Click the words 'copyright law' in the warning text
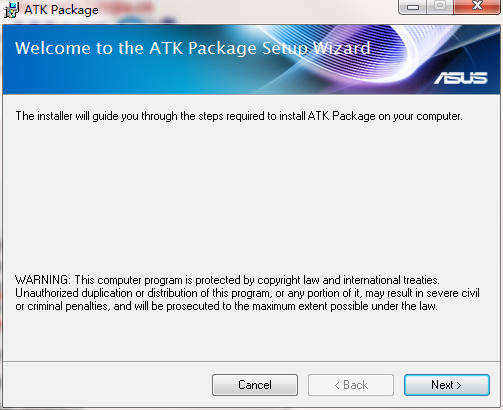 pos(288,280)
